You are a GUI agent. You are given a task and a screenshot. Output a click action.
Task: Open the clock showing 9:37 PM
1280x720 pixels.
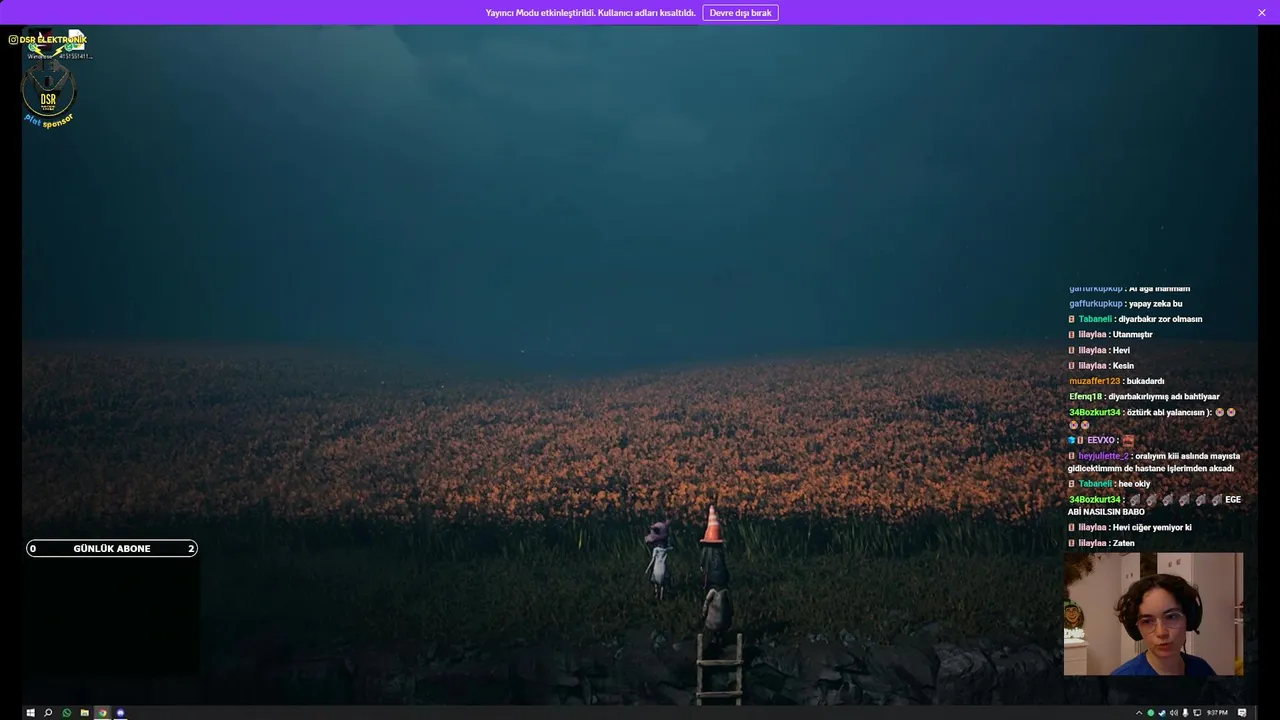click(1217, 713)
